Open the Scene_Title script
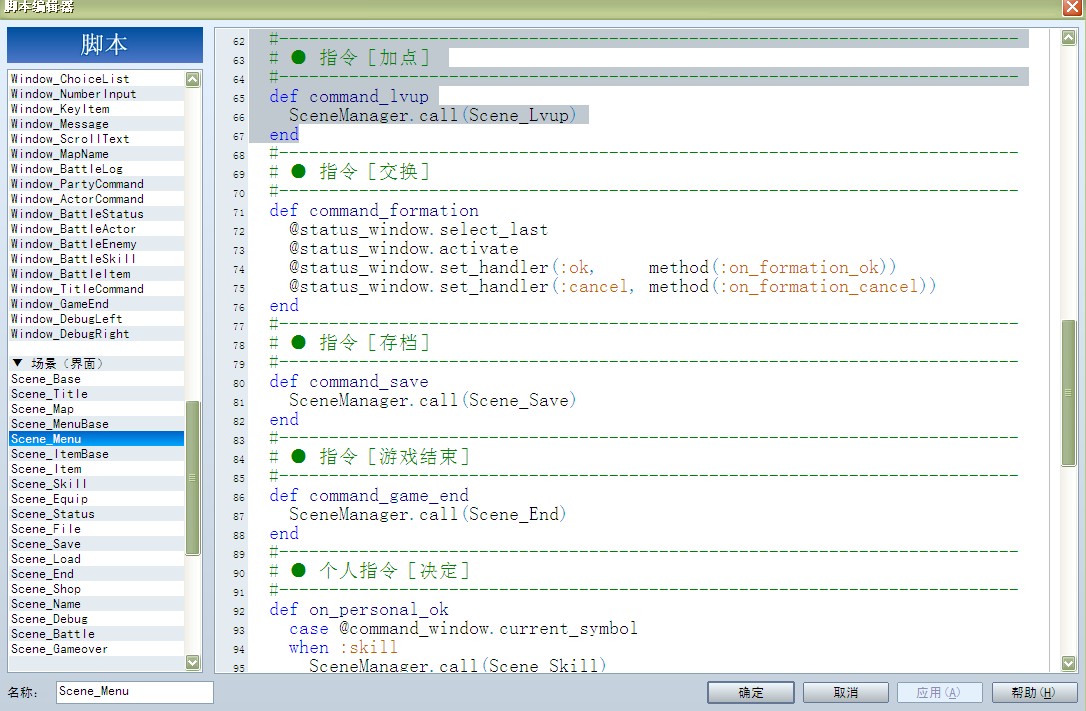1086x711 pixels. pyautogui.click(x=96, y=394)
